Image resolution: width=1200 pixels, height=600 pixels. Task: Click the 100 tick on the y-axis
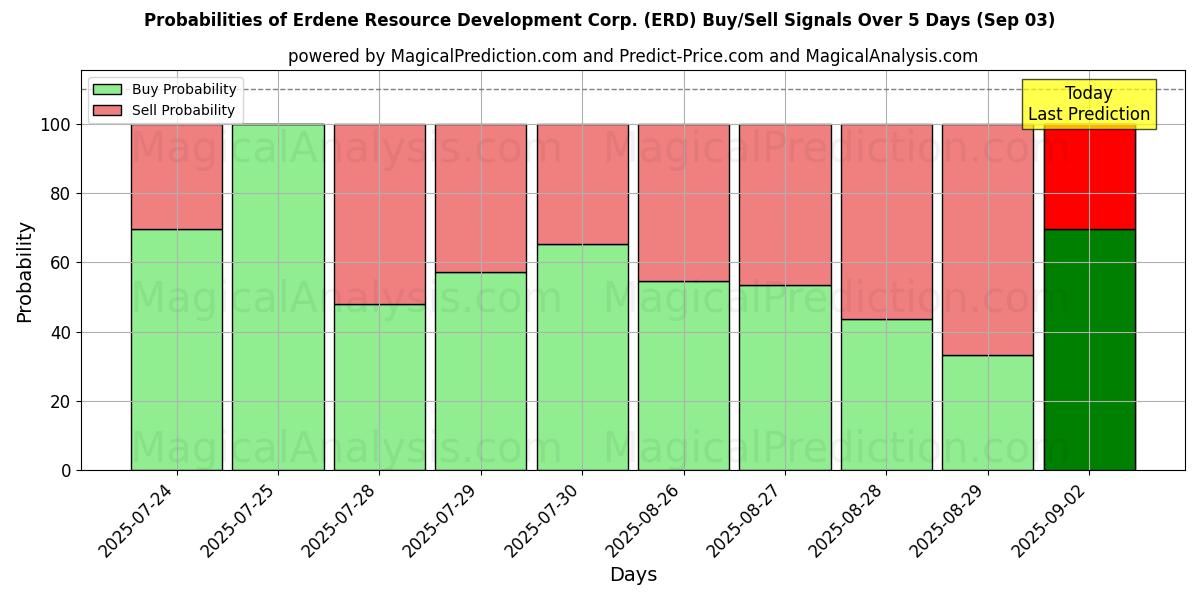coord(55,125)
